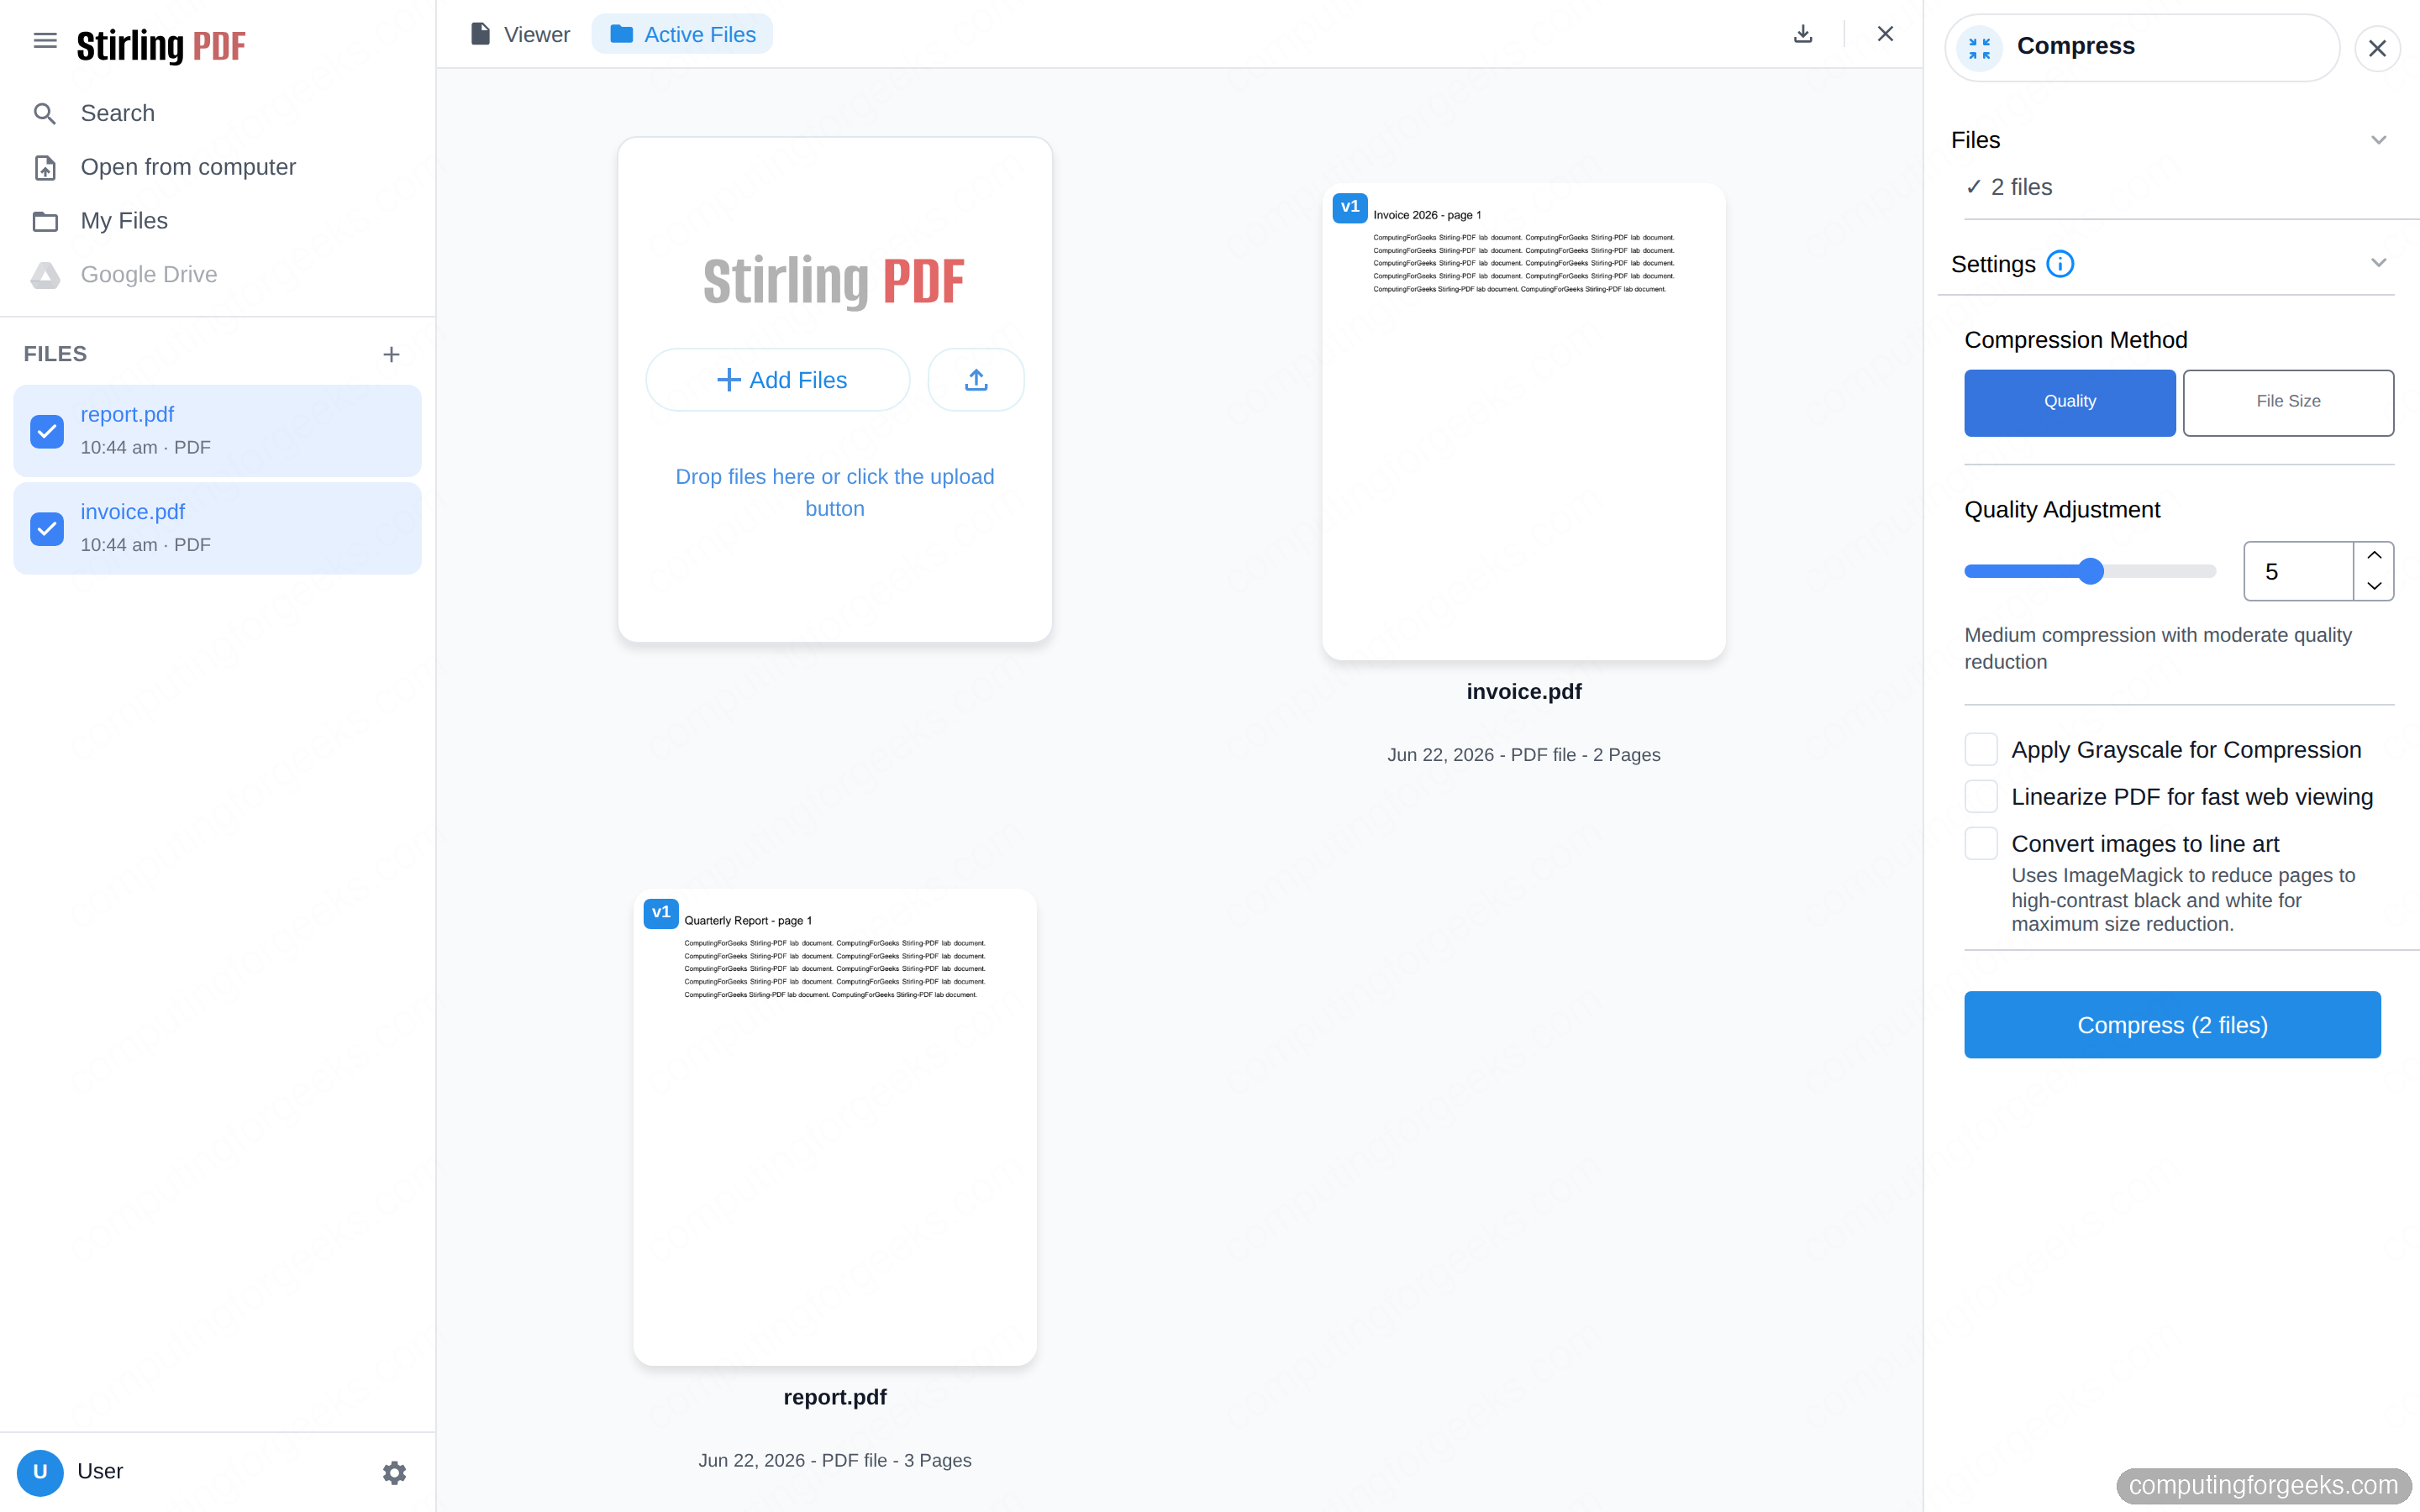Select the report.pdf page thumbnail
2420x1512 pixels.
pos(834,1127)
